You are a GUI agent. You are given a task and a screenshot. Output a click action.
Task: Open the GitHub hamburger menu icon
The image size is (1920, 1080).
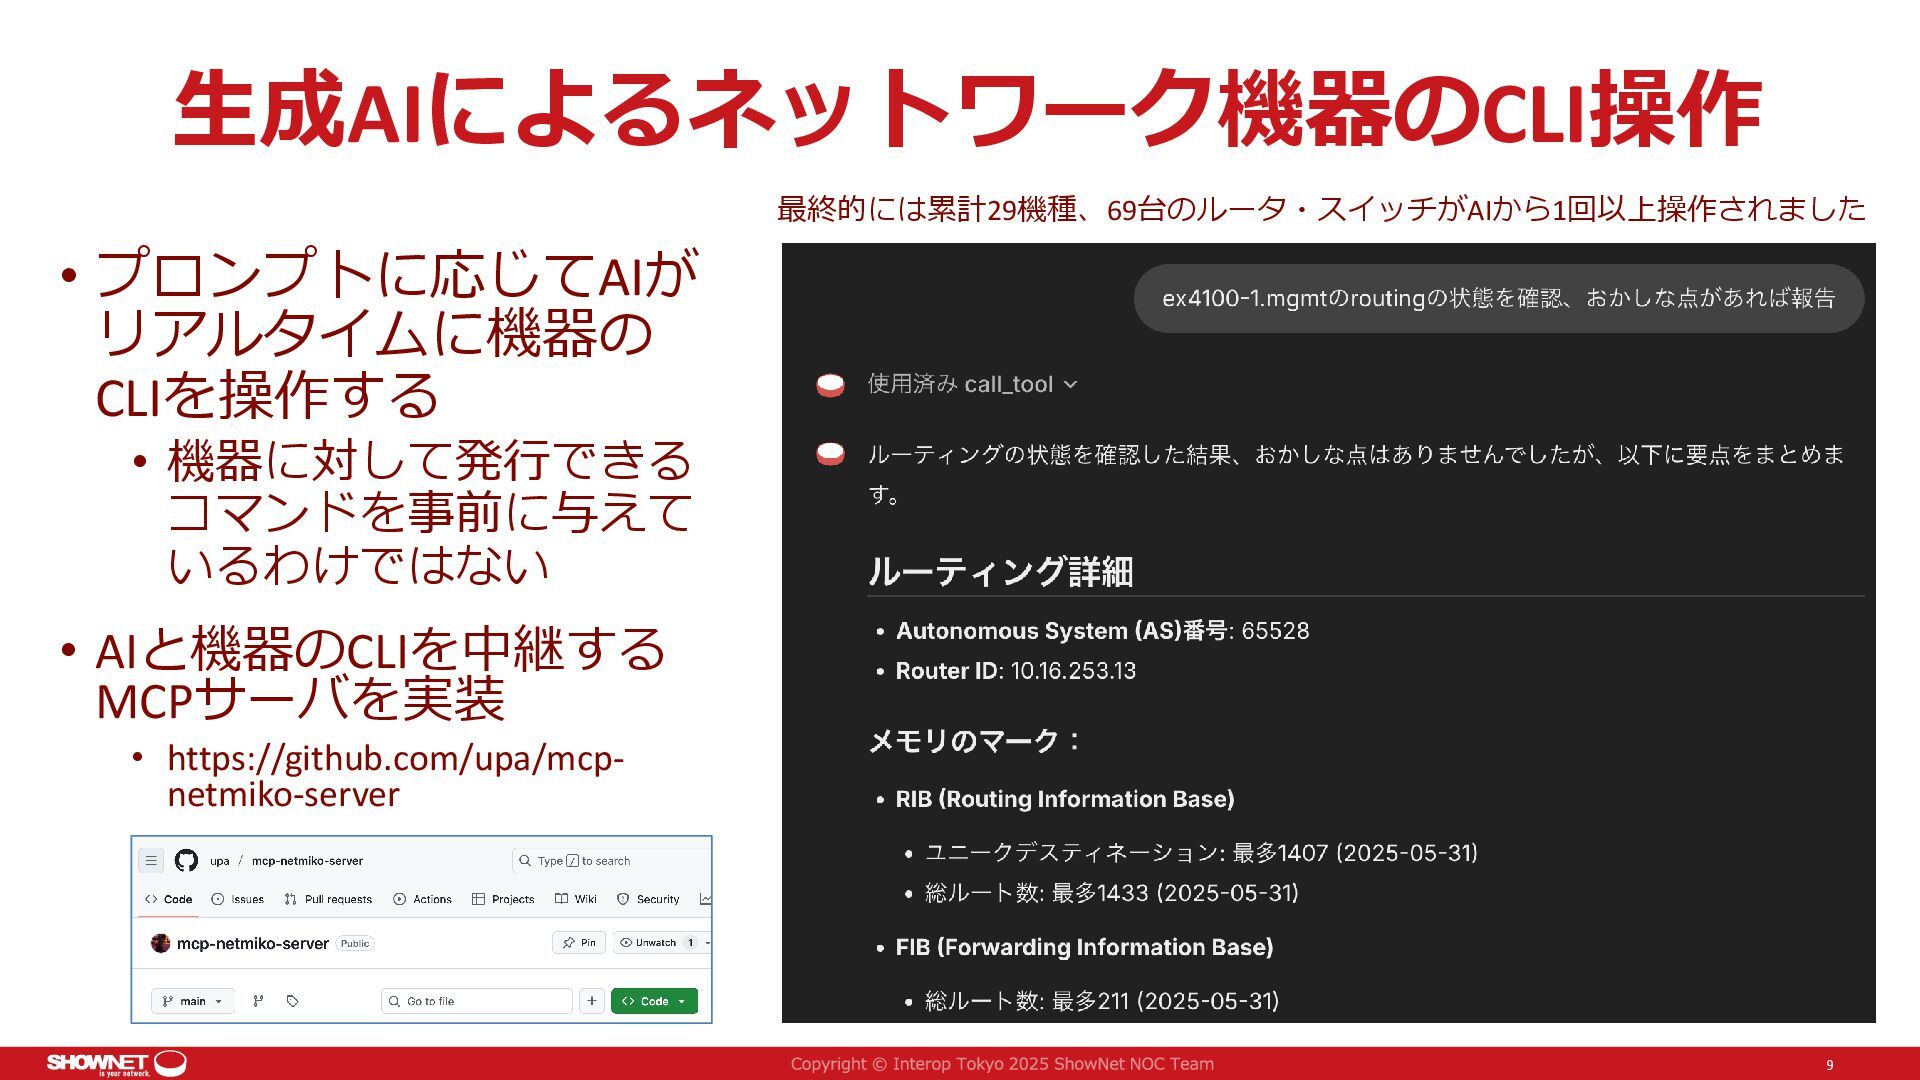click(x=151, y=860)
